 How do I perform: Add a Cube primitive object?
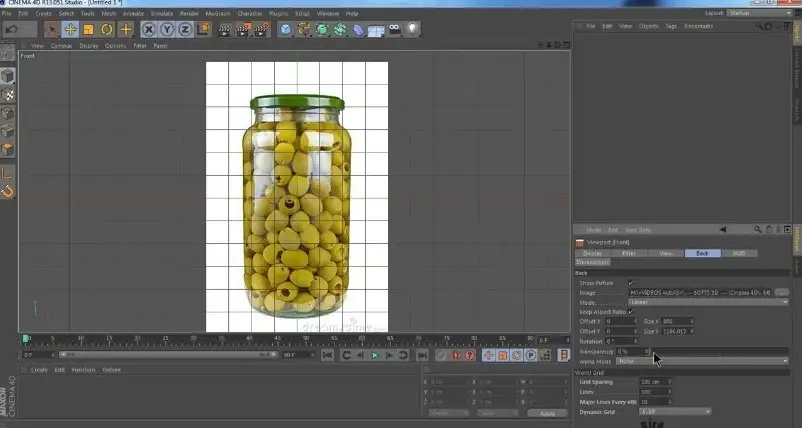click(286, 29)
